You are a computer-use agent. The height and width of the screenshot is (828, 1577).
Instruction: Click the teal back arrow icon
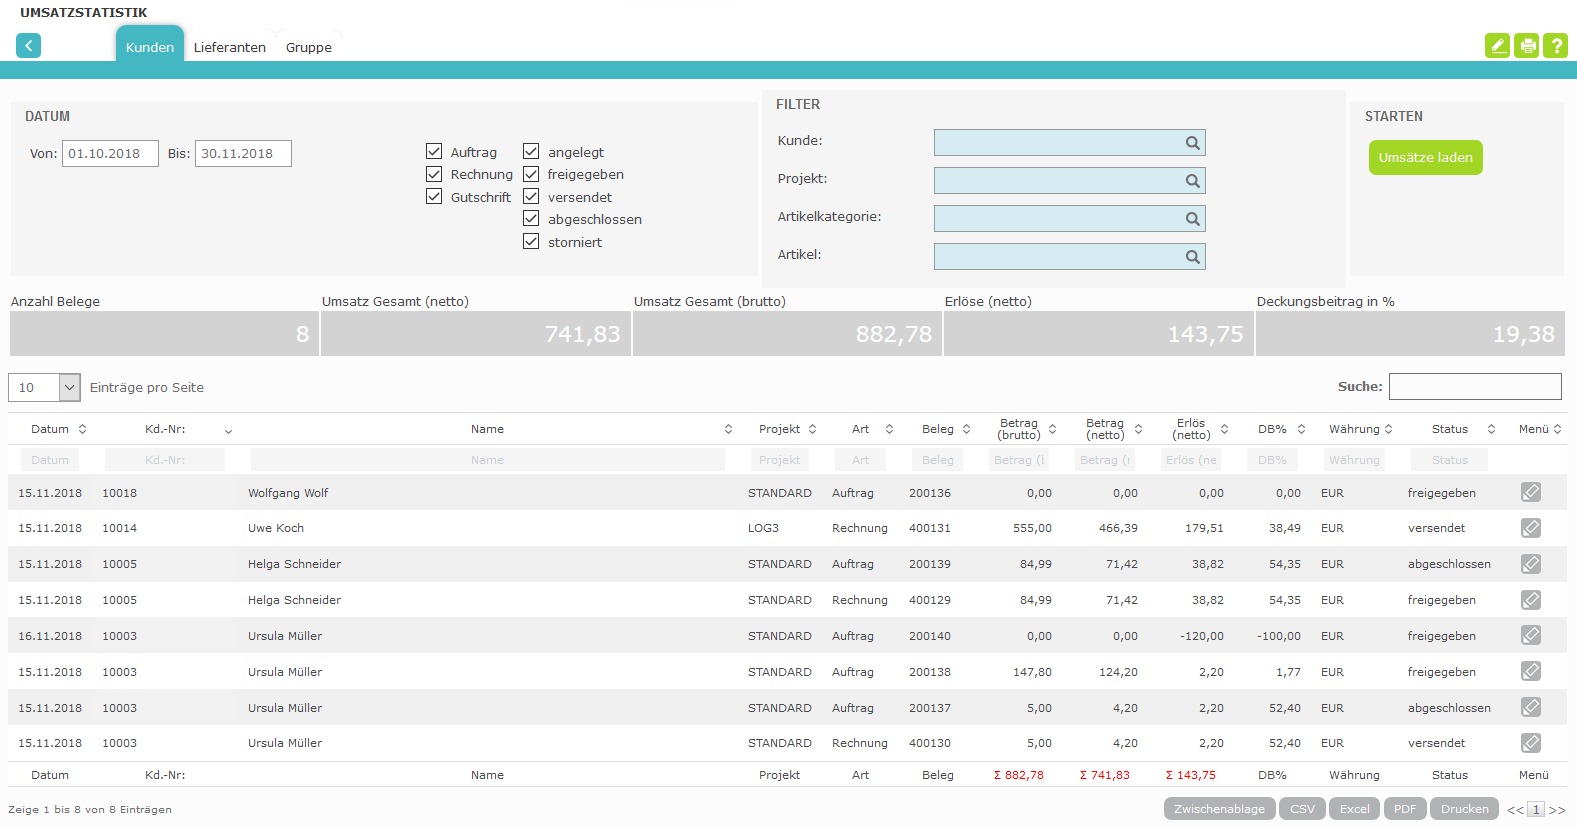tap(28, 46)
